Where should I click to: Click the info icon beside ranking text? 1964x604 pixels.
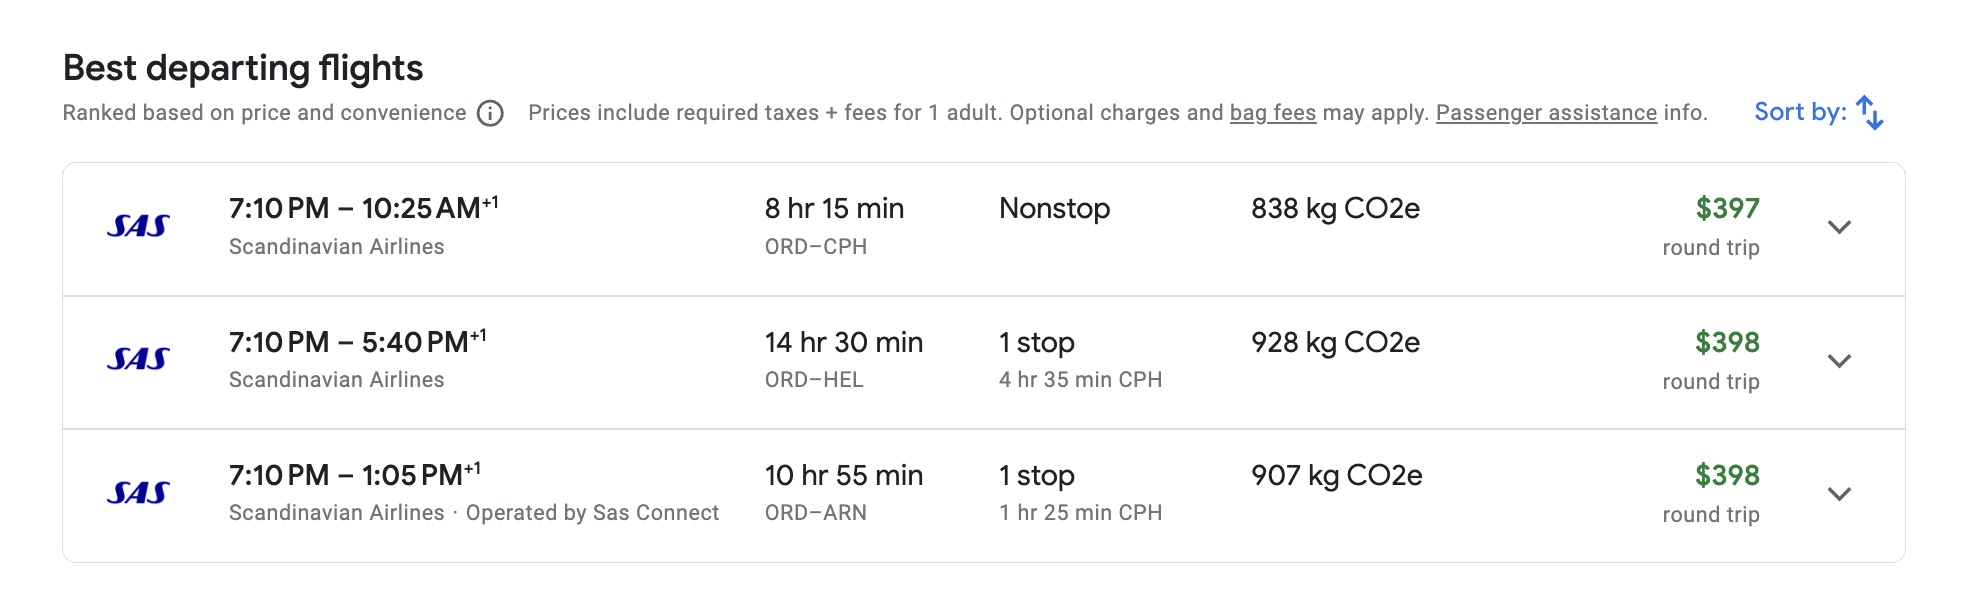(490, 114)
